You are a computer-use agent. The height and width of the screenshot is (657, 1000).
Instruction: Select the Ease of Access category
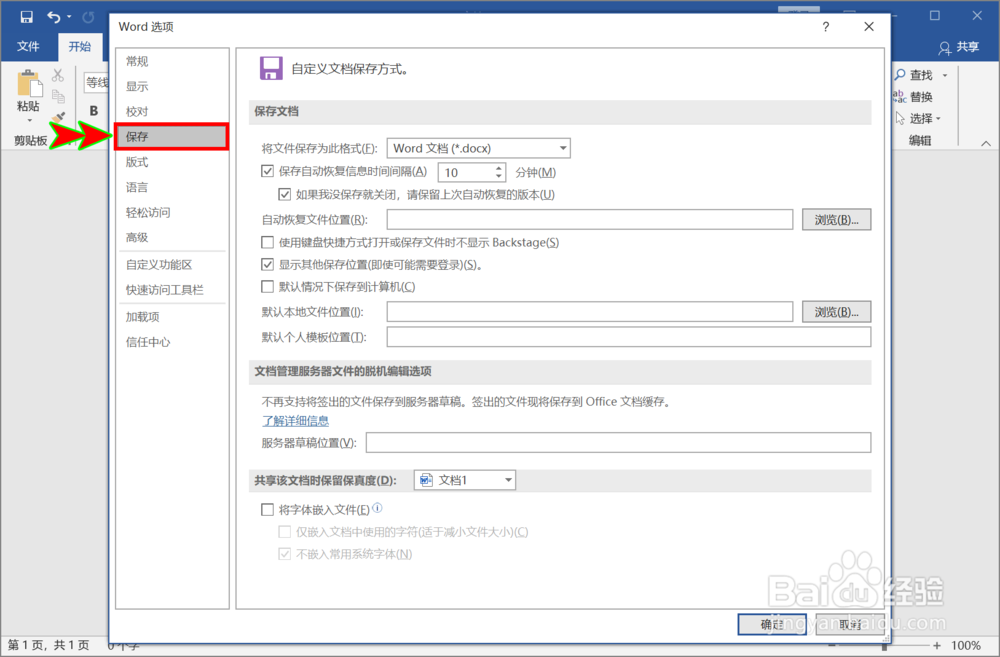pyautogui.click(x=172, y=212)
